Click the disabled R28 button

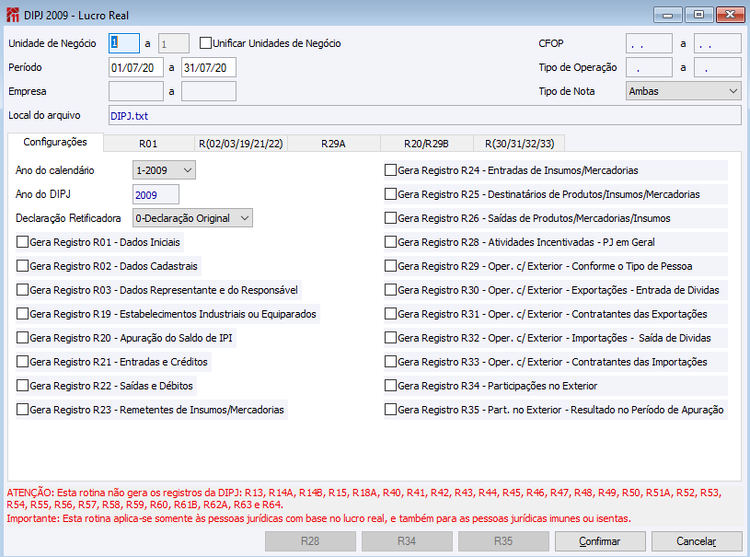coord(310,541)
